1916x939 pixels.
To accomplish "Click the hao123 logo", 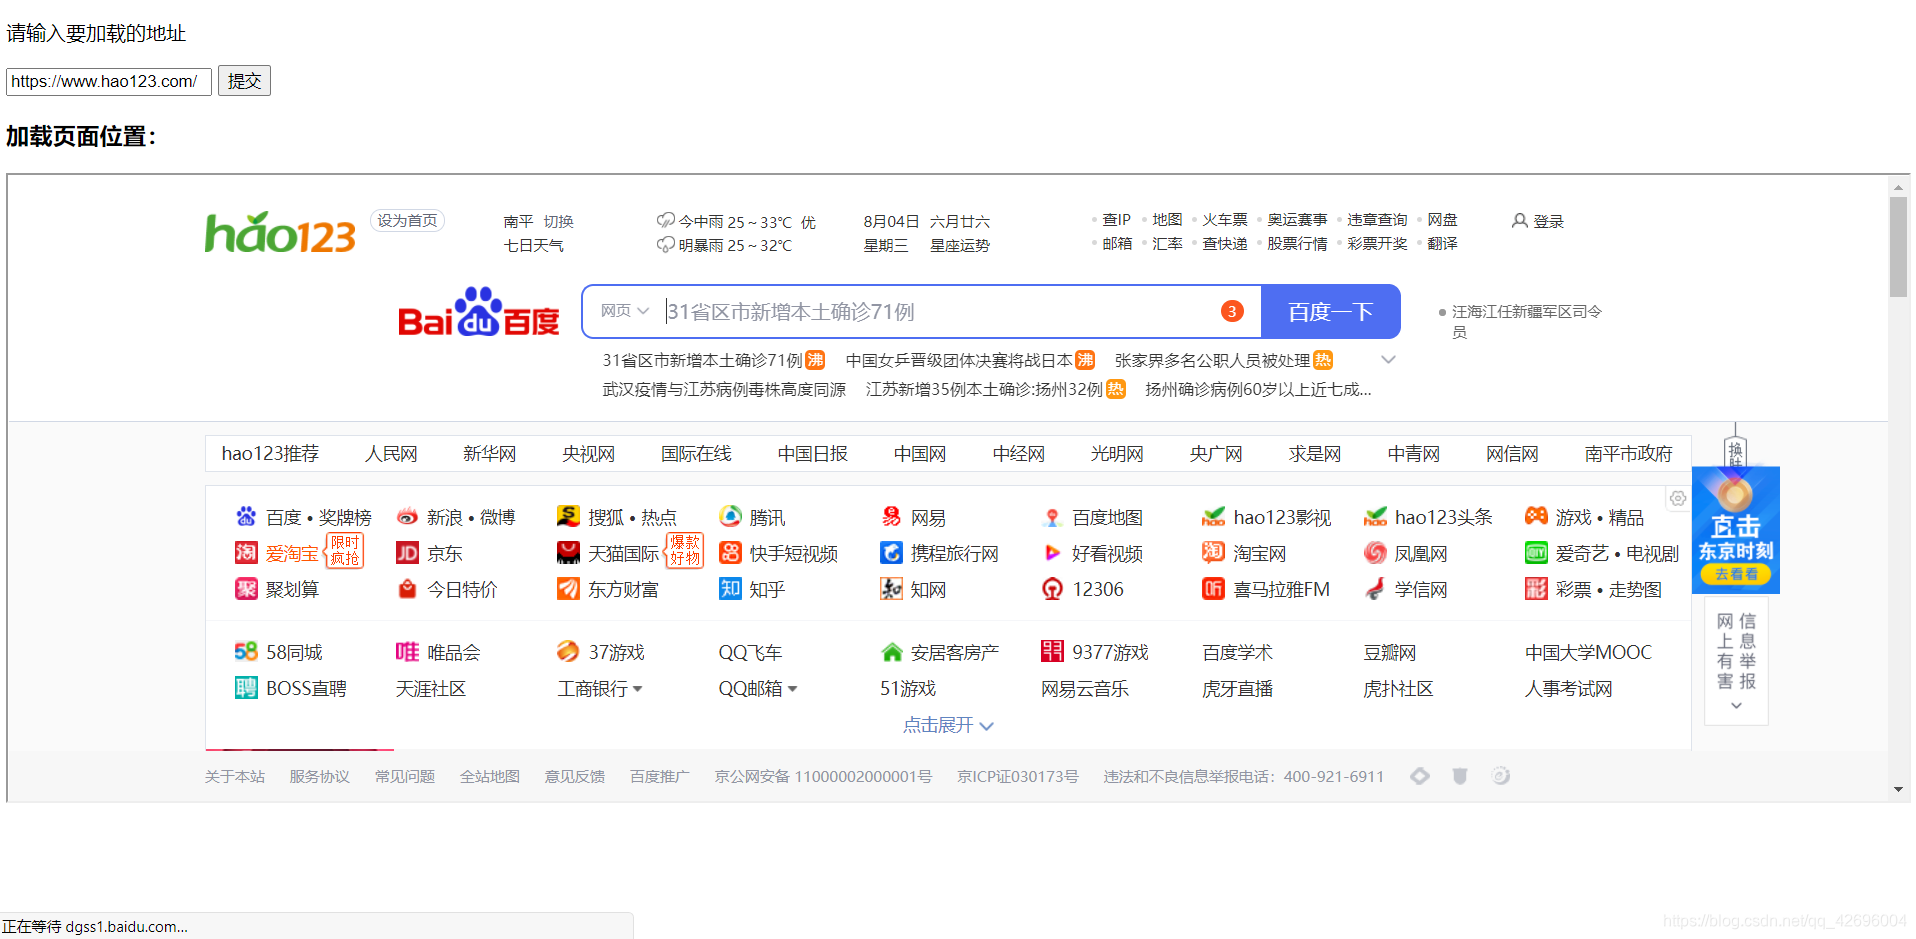I will [x=280, y=232].
